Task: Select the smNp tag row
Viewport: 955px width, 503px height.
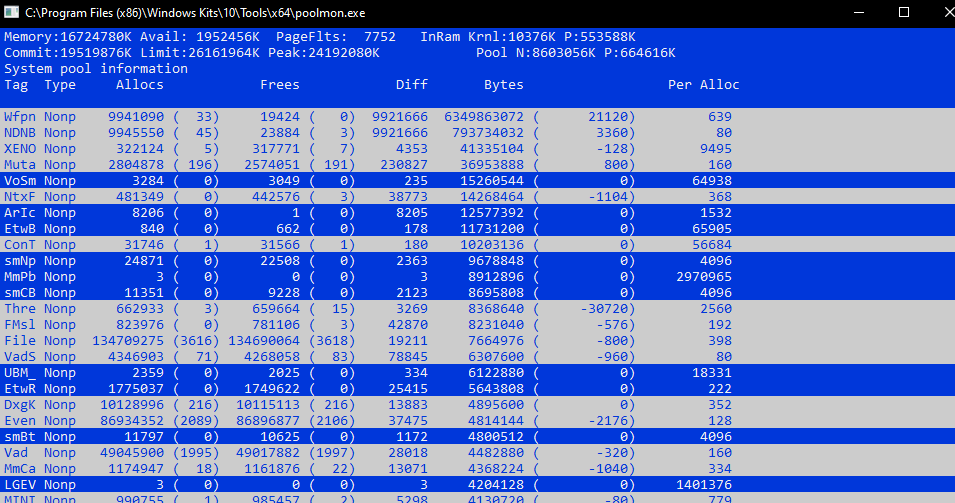Action: (x=478, y=260)
